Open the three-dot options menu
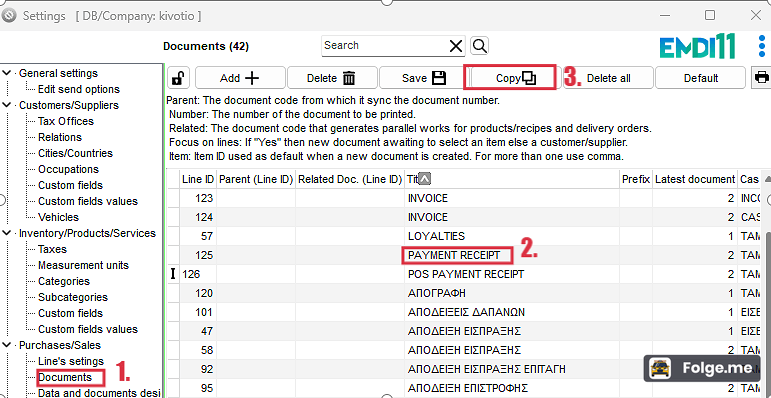Image resolution: width=771 pixels, height=398 pixels. click(762, 46)
